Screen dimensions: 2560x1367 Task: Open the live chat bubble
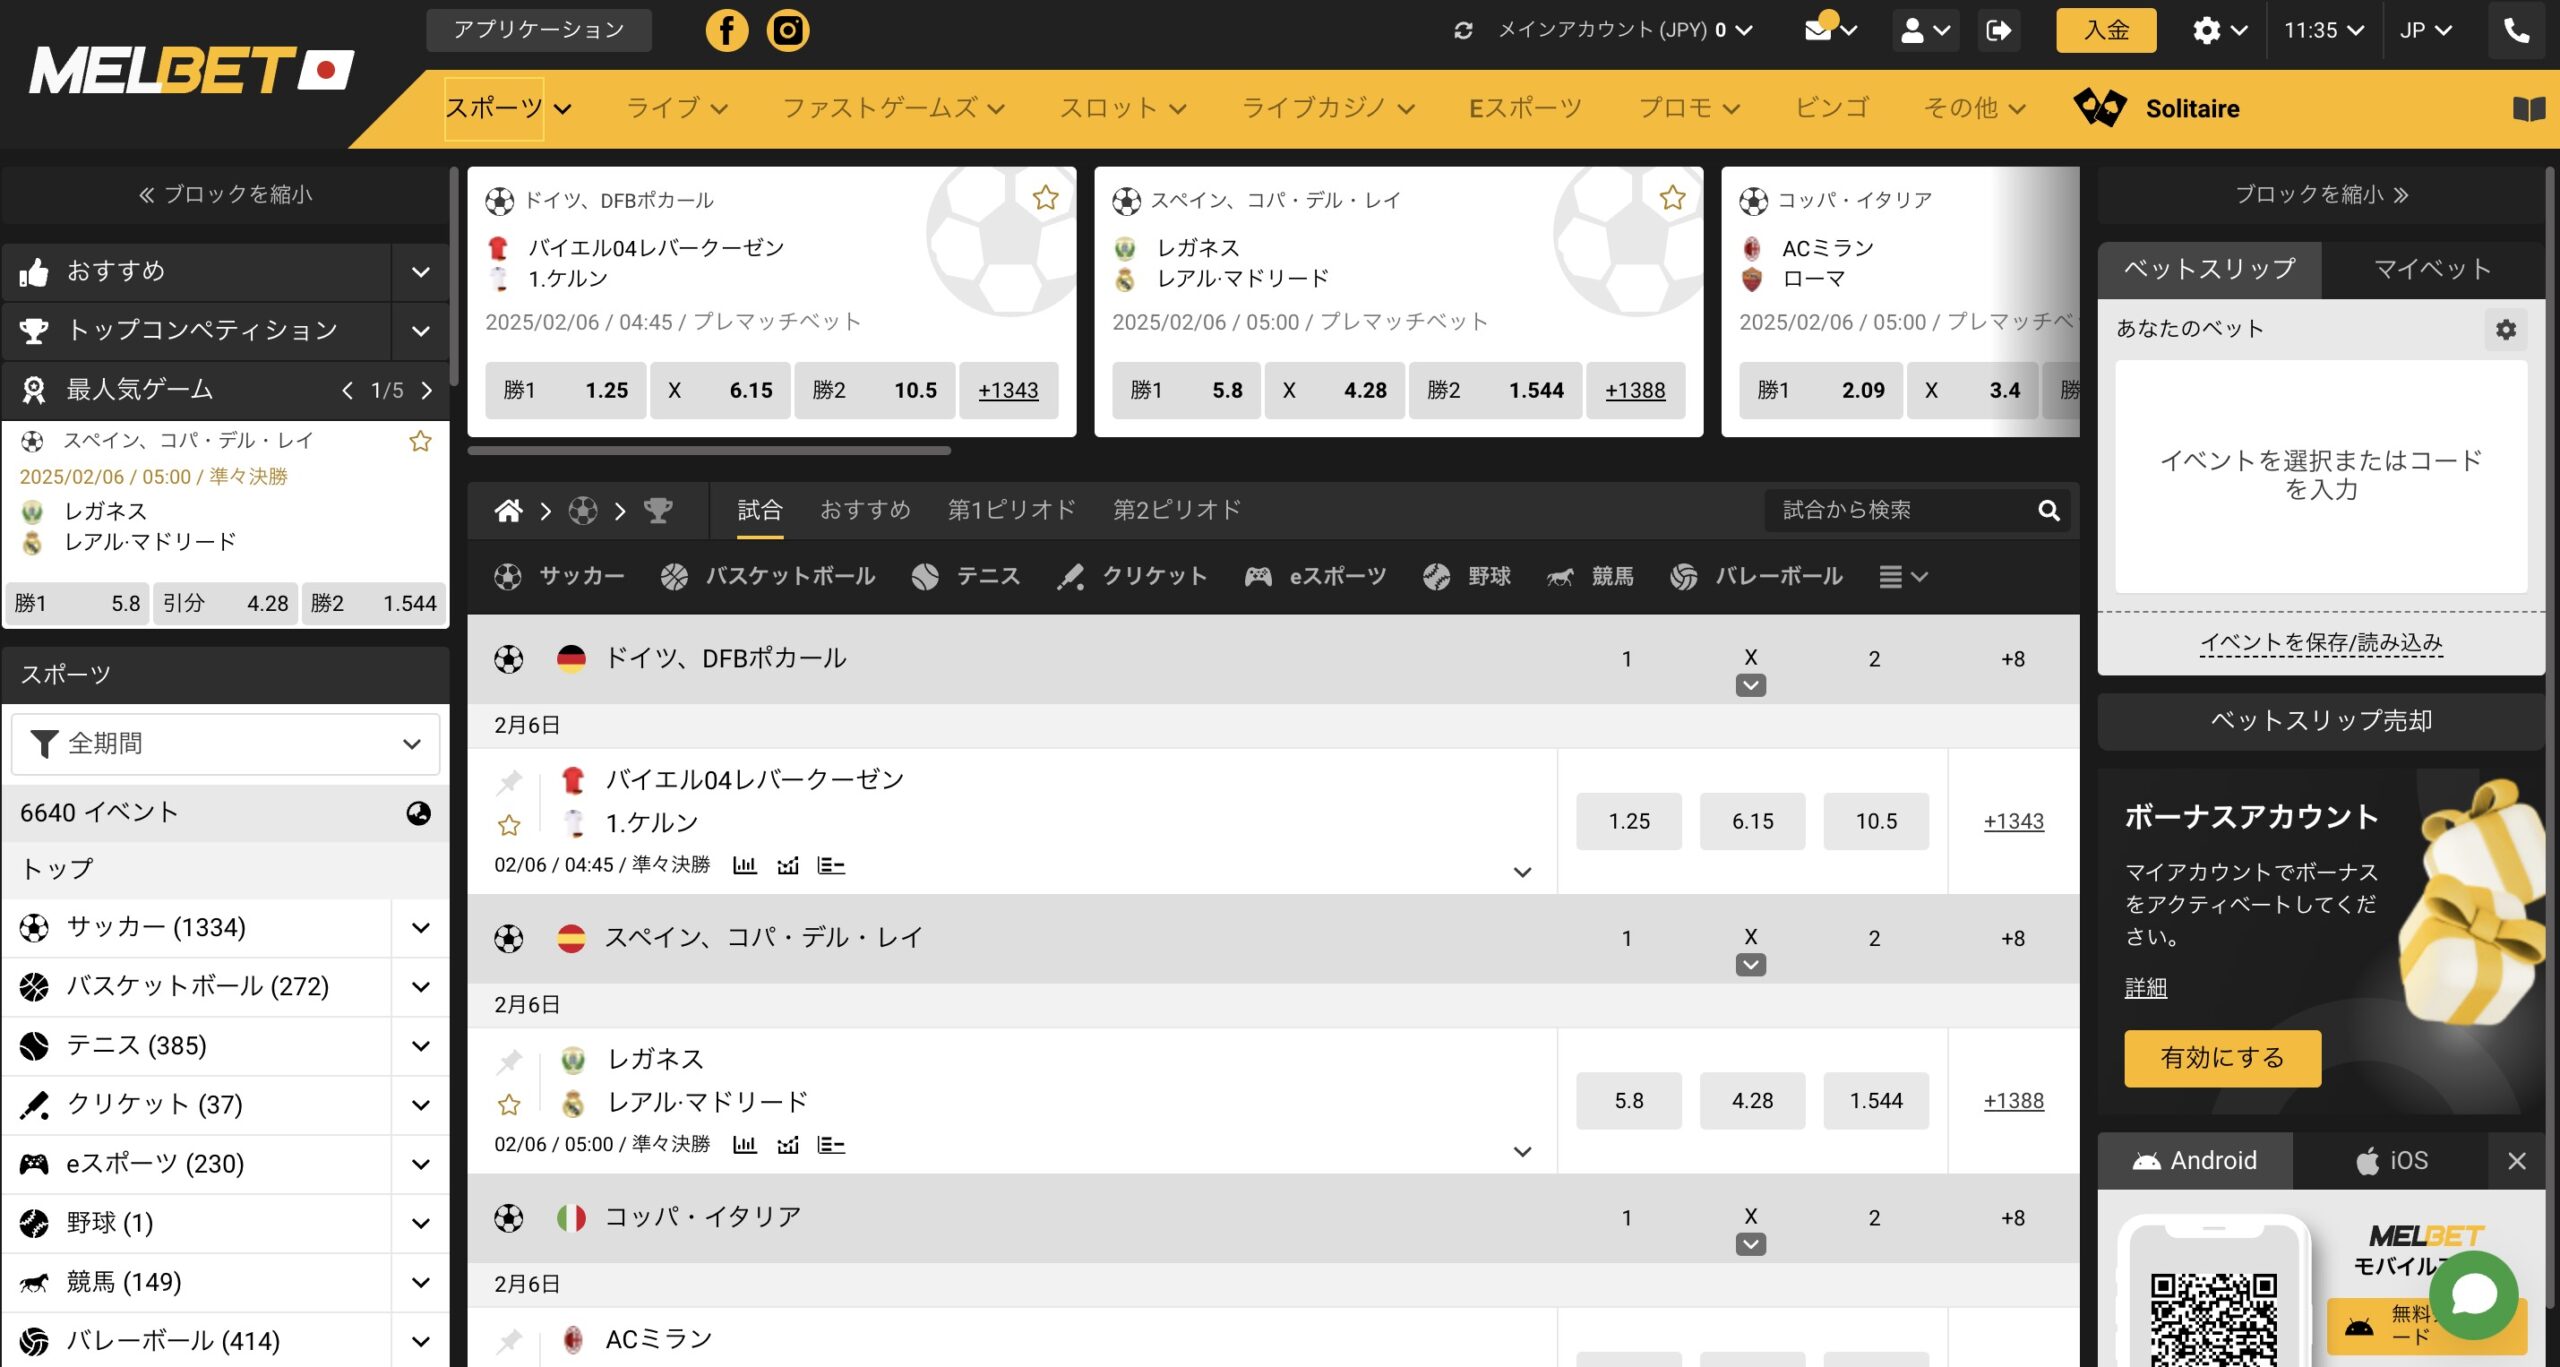(2473, 1295)
